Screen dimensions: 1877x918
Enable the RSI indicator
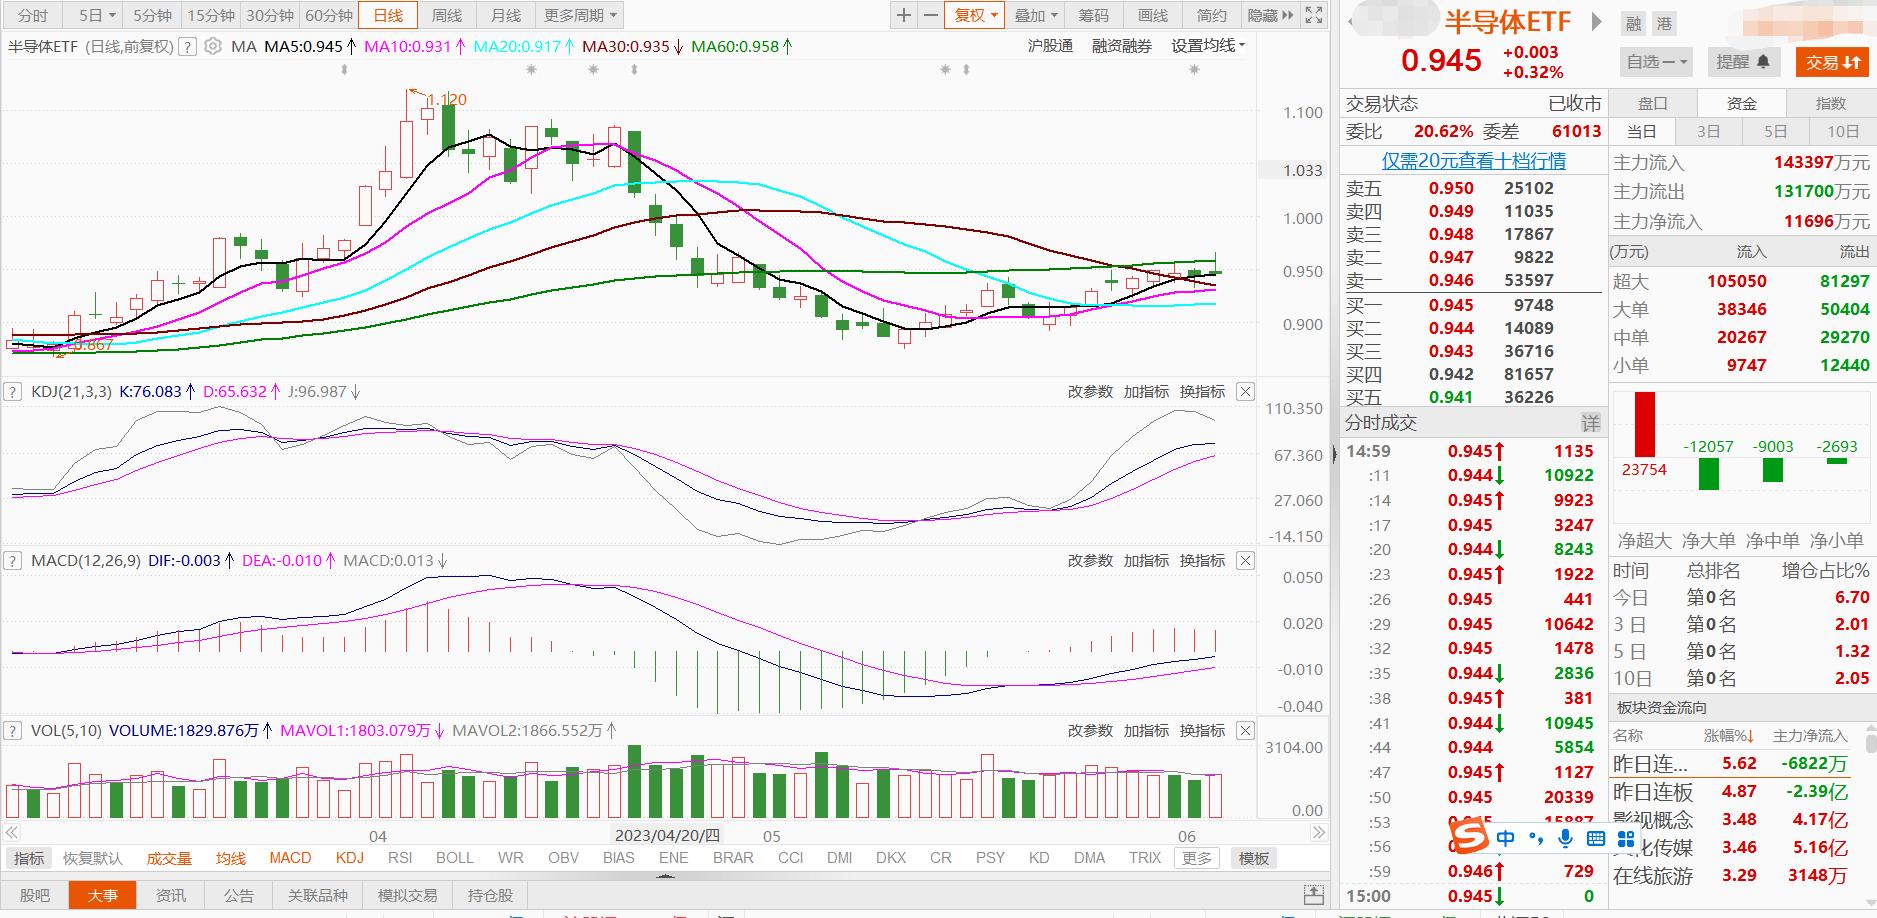400,858
